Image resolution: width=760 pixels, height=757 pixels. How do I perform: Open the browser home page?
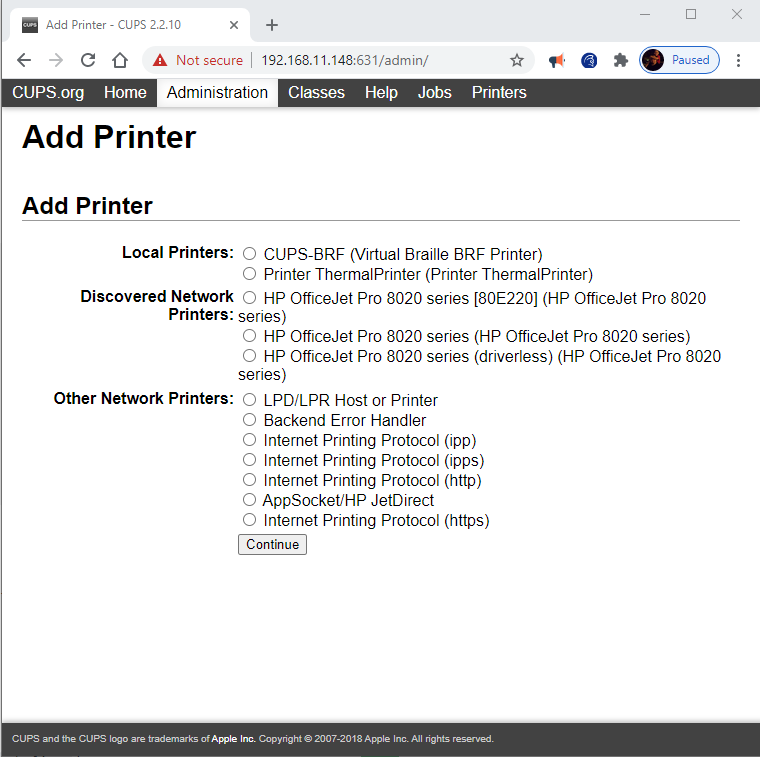[120, 60]
